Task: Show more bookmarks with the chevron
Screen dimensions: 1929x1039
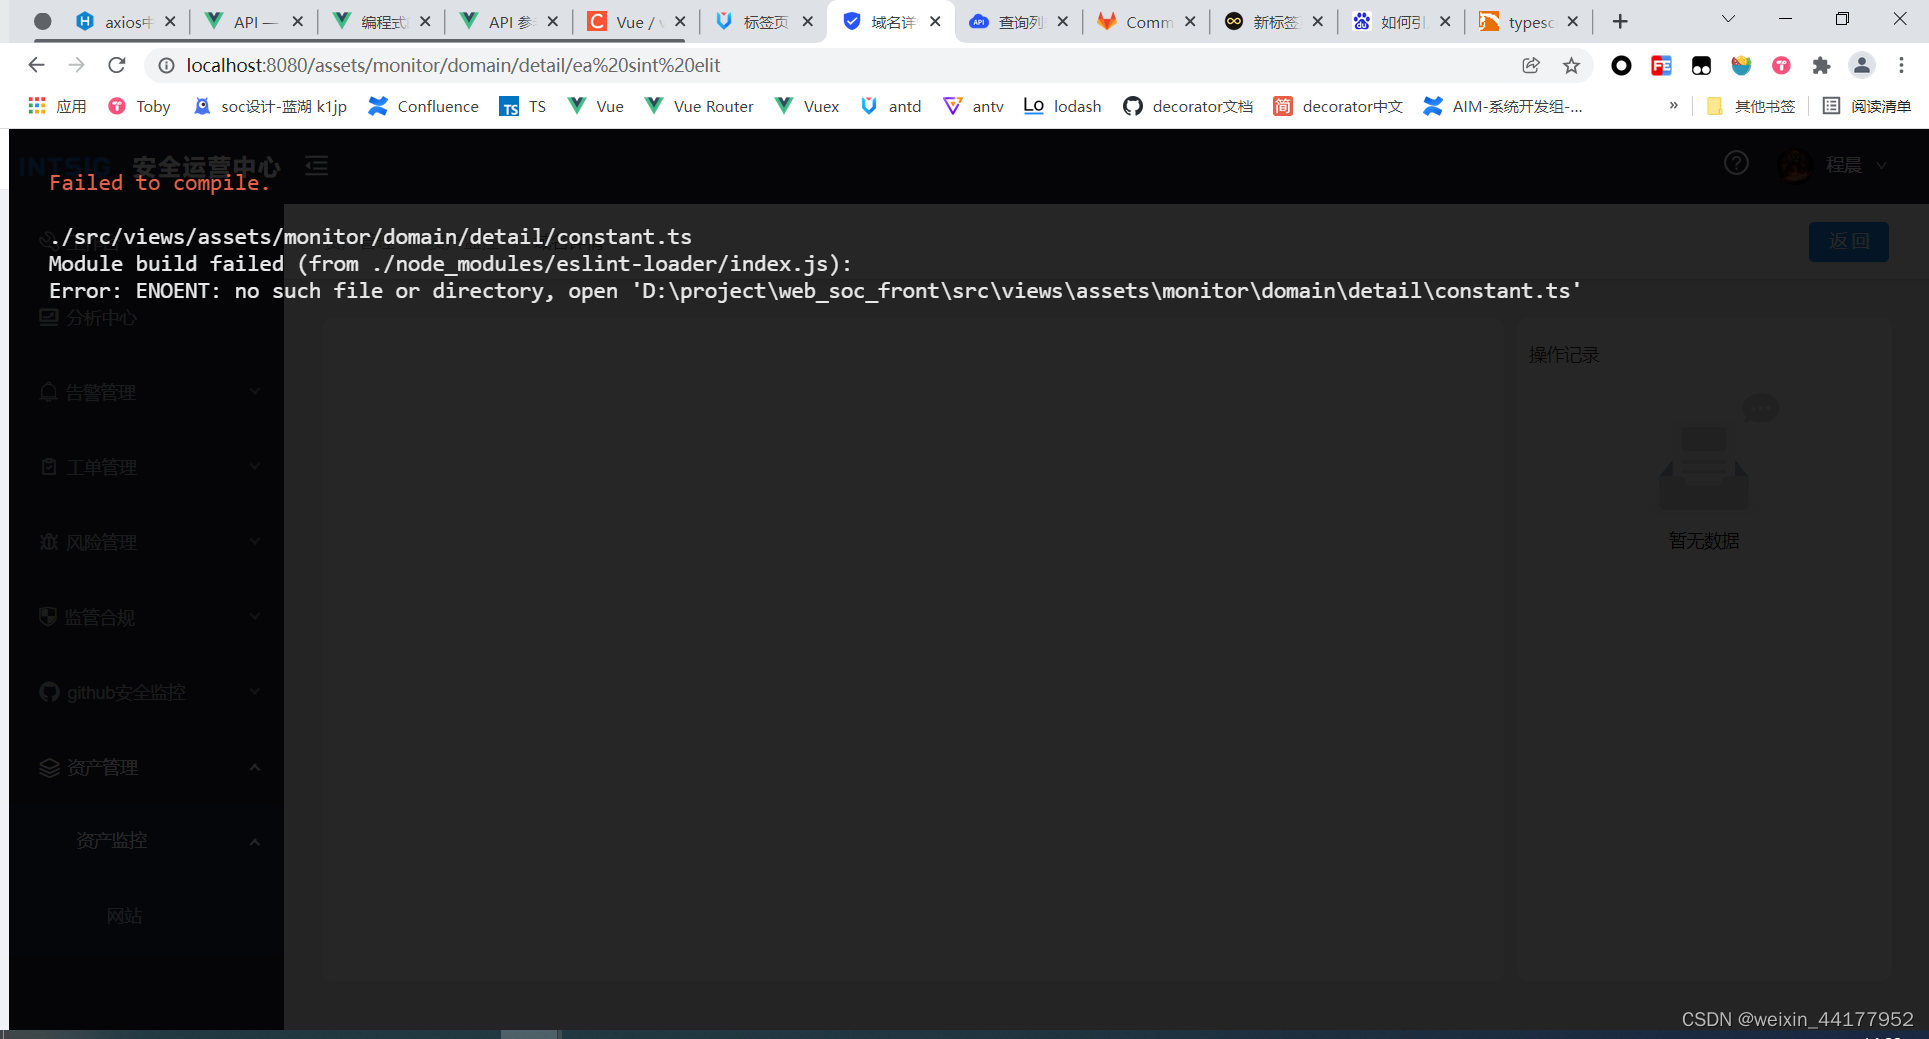Action: pyautogui.click(x=1673, y=105)
